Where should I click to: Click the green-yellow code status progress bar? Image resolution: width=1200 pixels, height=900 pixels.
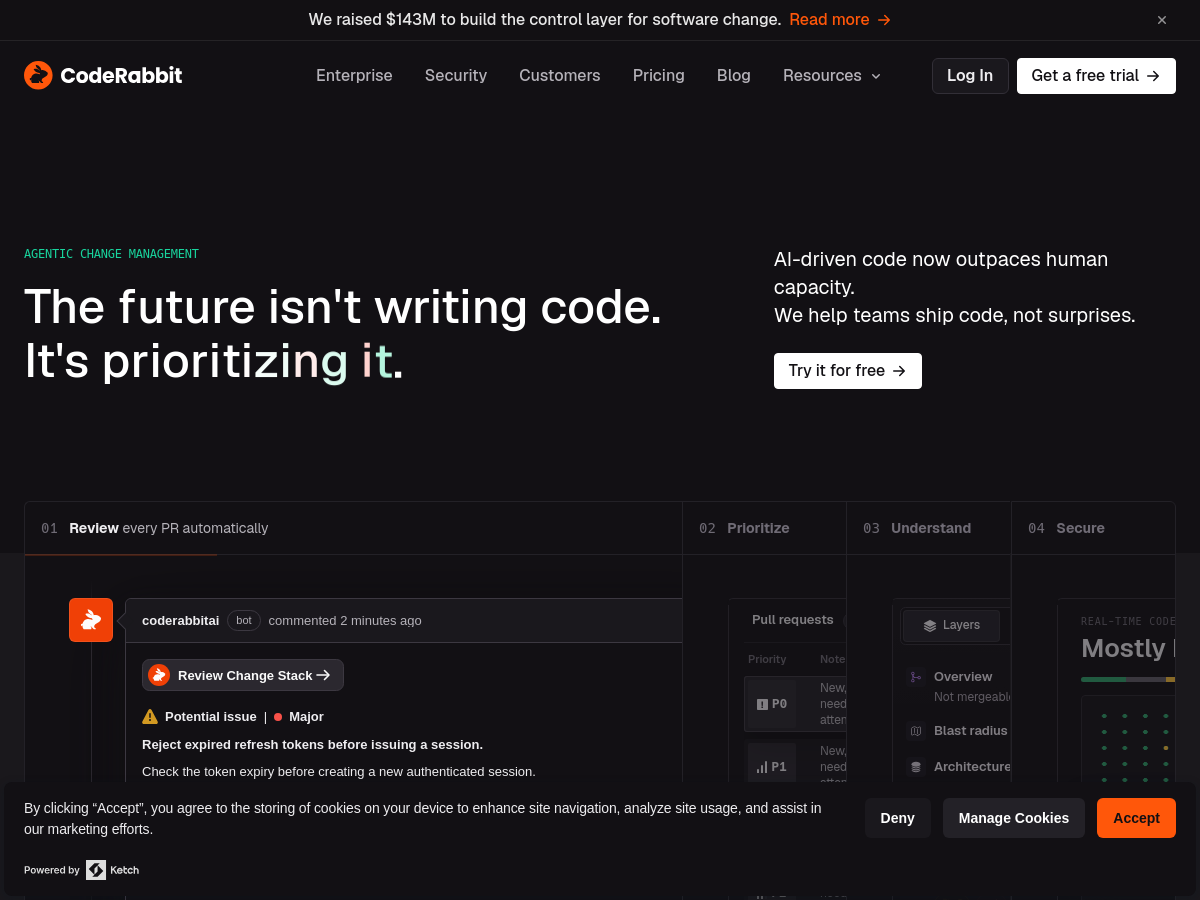[x=1128, y=679]
